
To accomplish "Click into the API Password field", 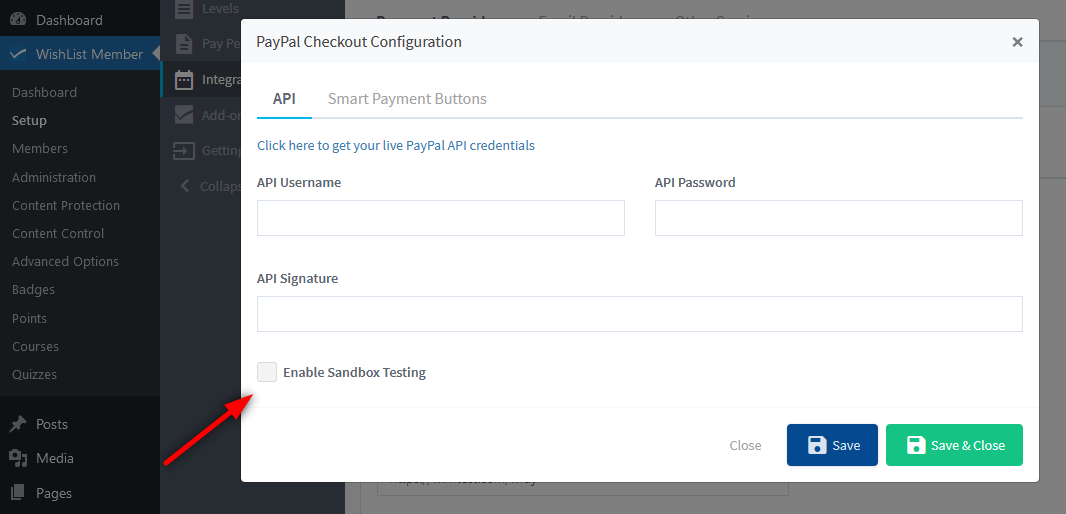I will coord(838,218).
